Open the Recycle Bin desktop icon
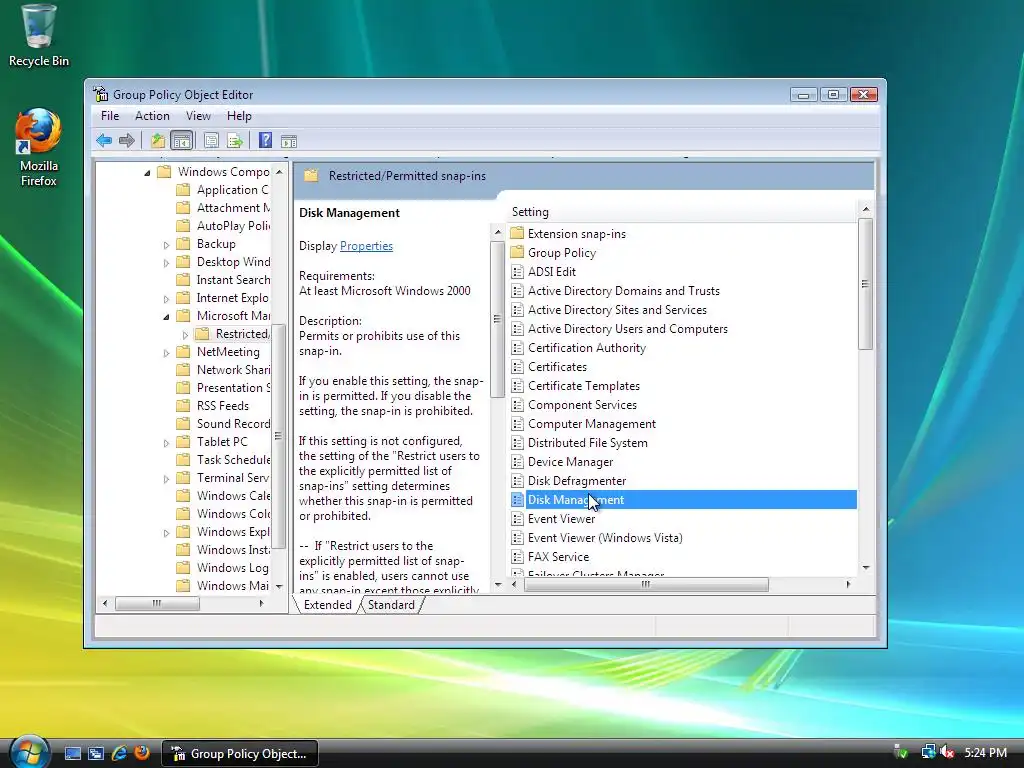This screenshot has width=1024, height=768. (x=39, y=36)
